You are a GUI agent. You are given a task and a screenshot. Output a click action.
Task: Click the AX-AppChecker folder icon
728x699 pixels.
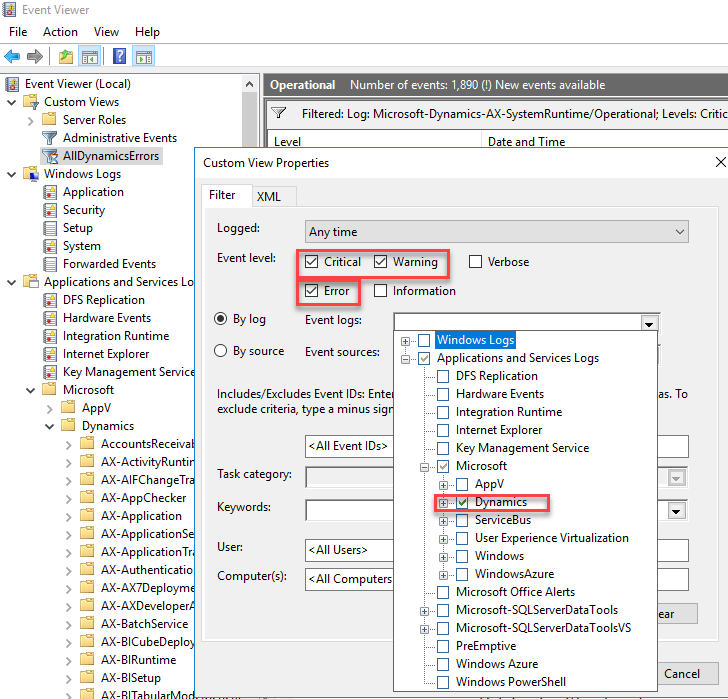[x=87, y=498]
